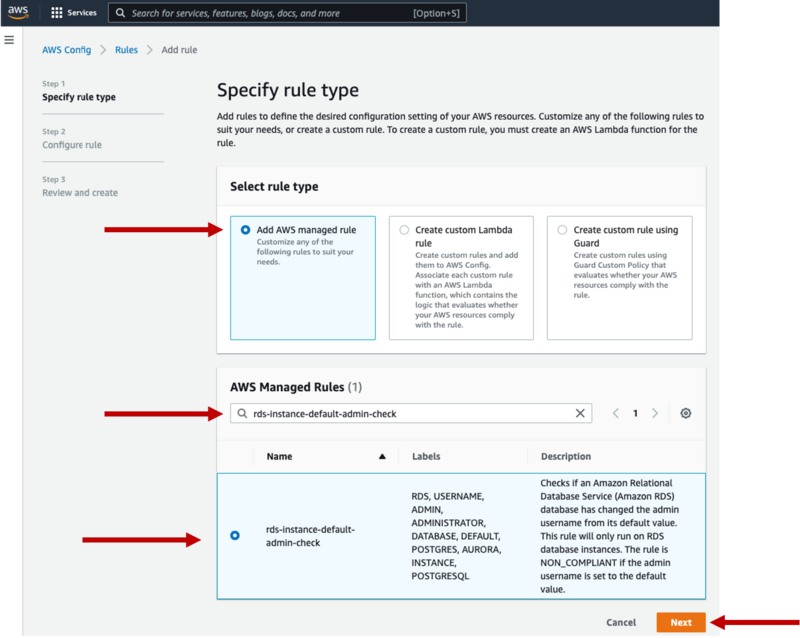Click the Description column header
Screen dimensions: 800x638
coord(566,456)
